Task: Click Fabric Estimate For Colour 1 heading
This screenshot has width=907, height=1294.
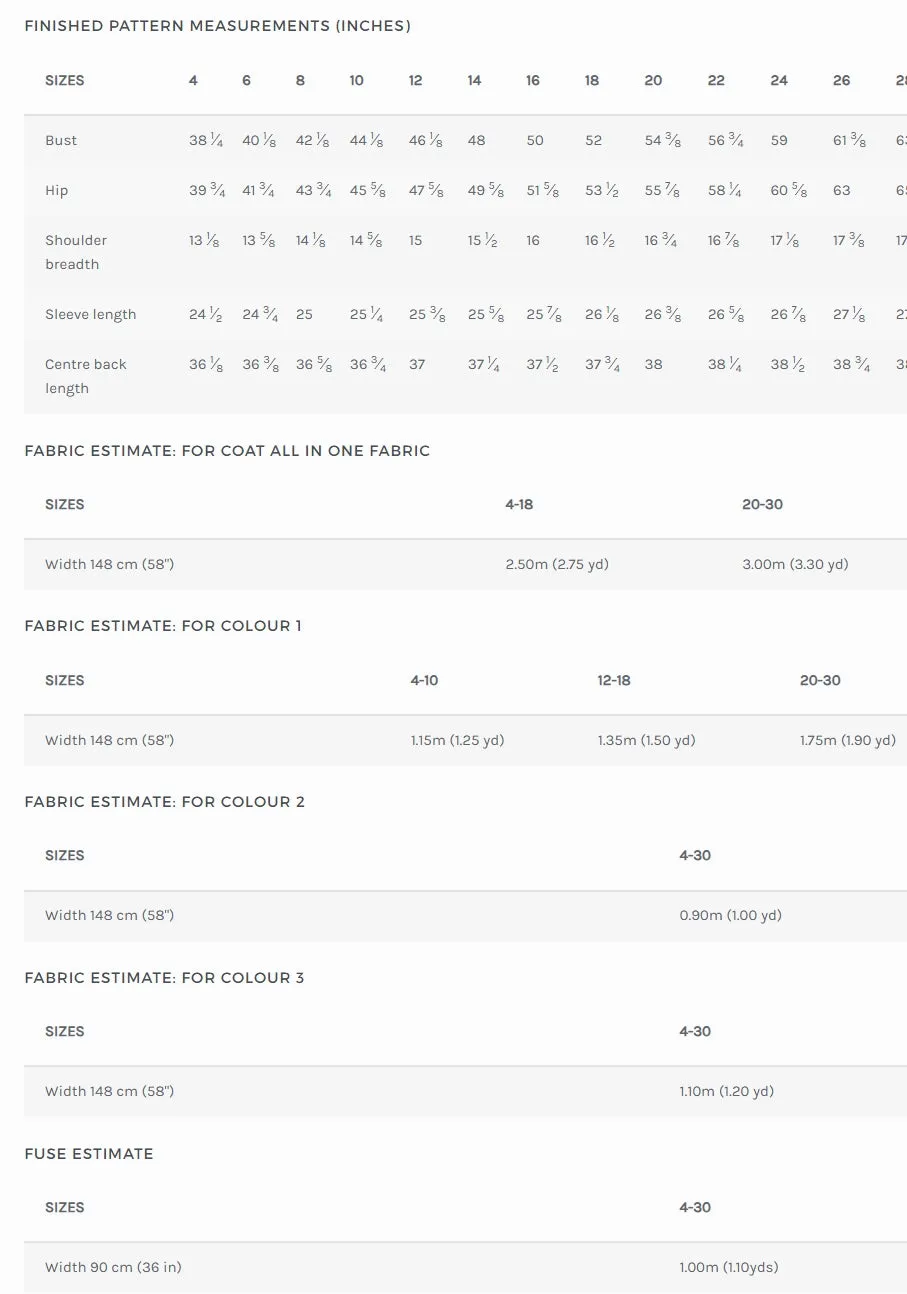Action: (x=163, y=626)
